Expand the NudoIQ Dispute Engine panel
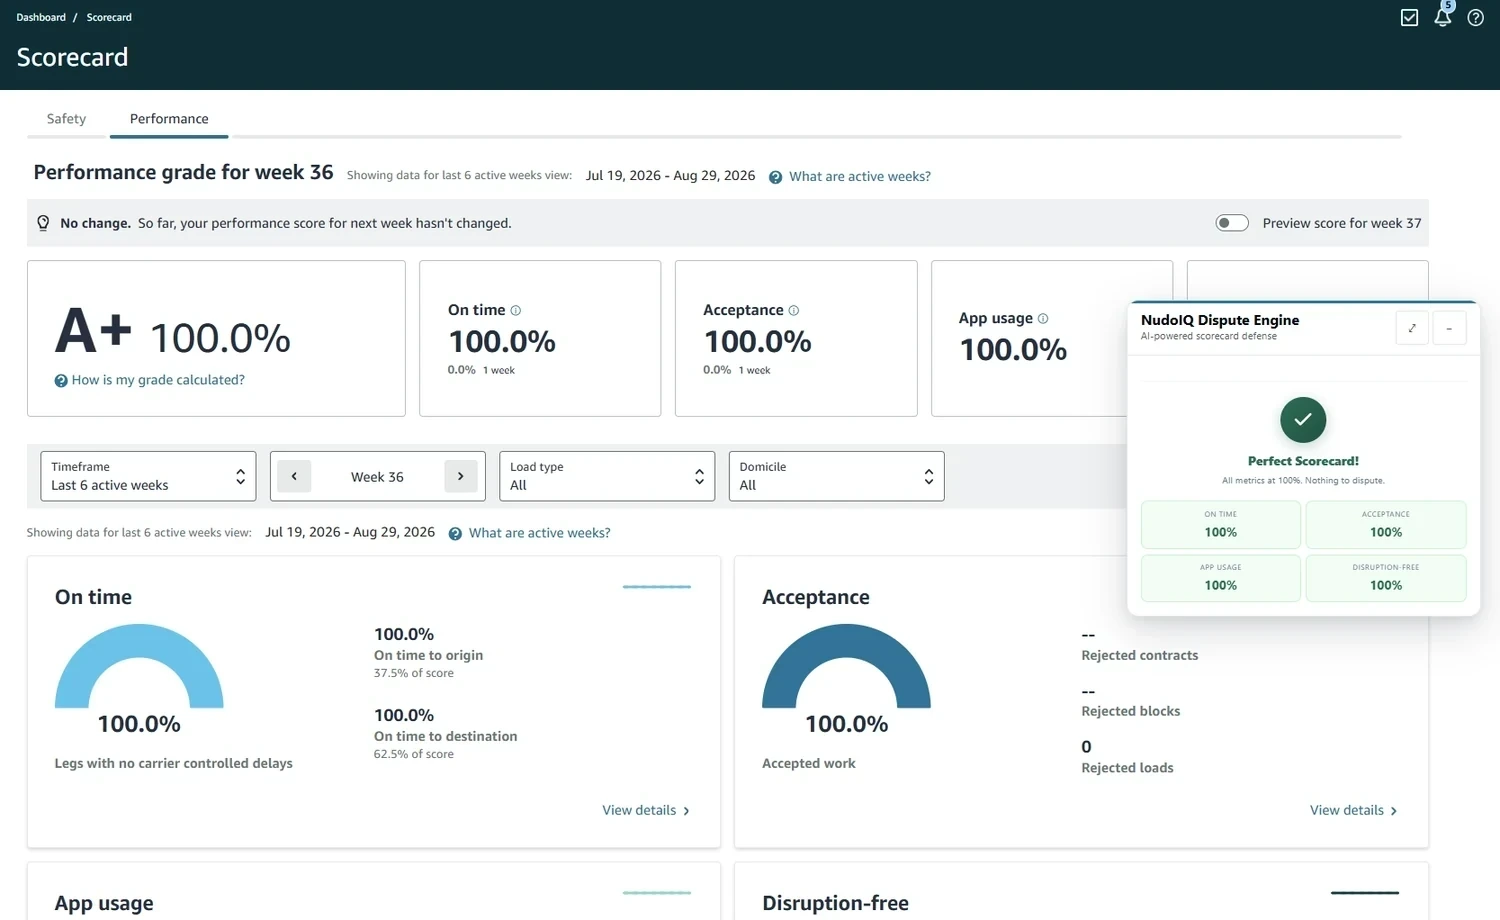The image size is (1500, 920). 1412,328
